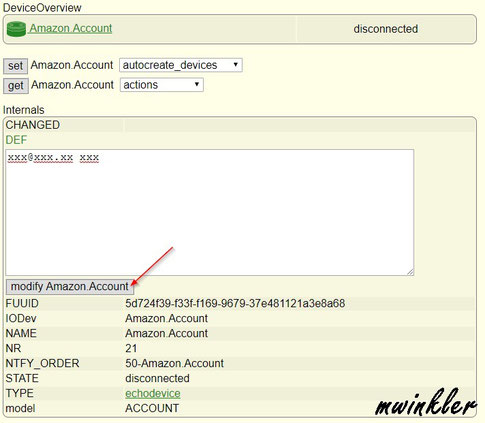
Task: Click the set button
Action: [15, 66]
